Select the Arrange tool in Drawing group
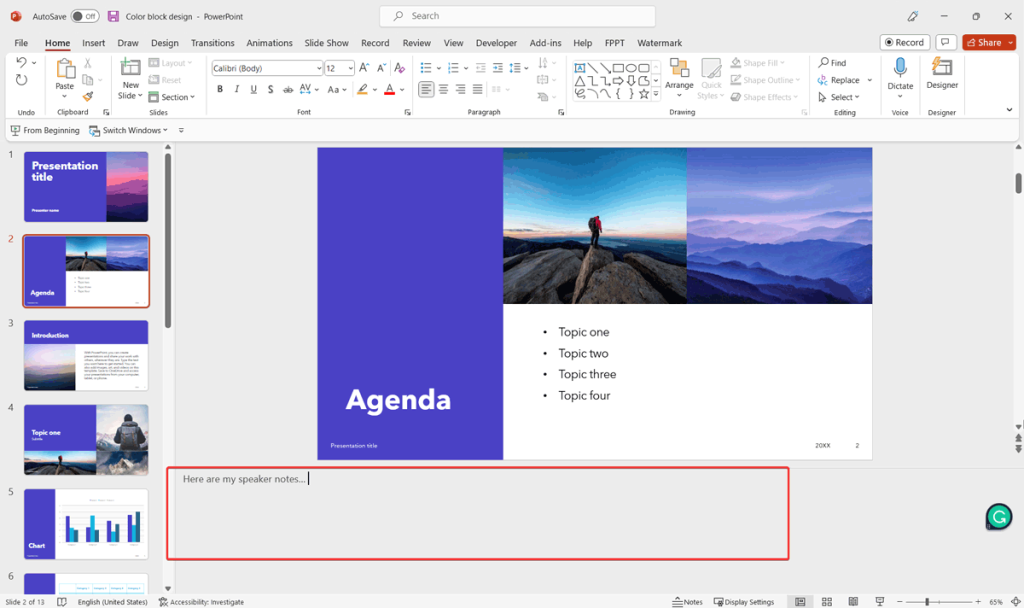 tap(679, 80)
